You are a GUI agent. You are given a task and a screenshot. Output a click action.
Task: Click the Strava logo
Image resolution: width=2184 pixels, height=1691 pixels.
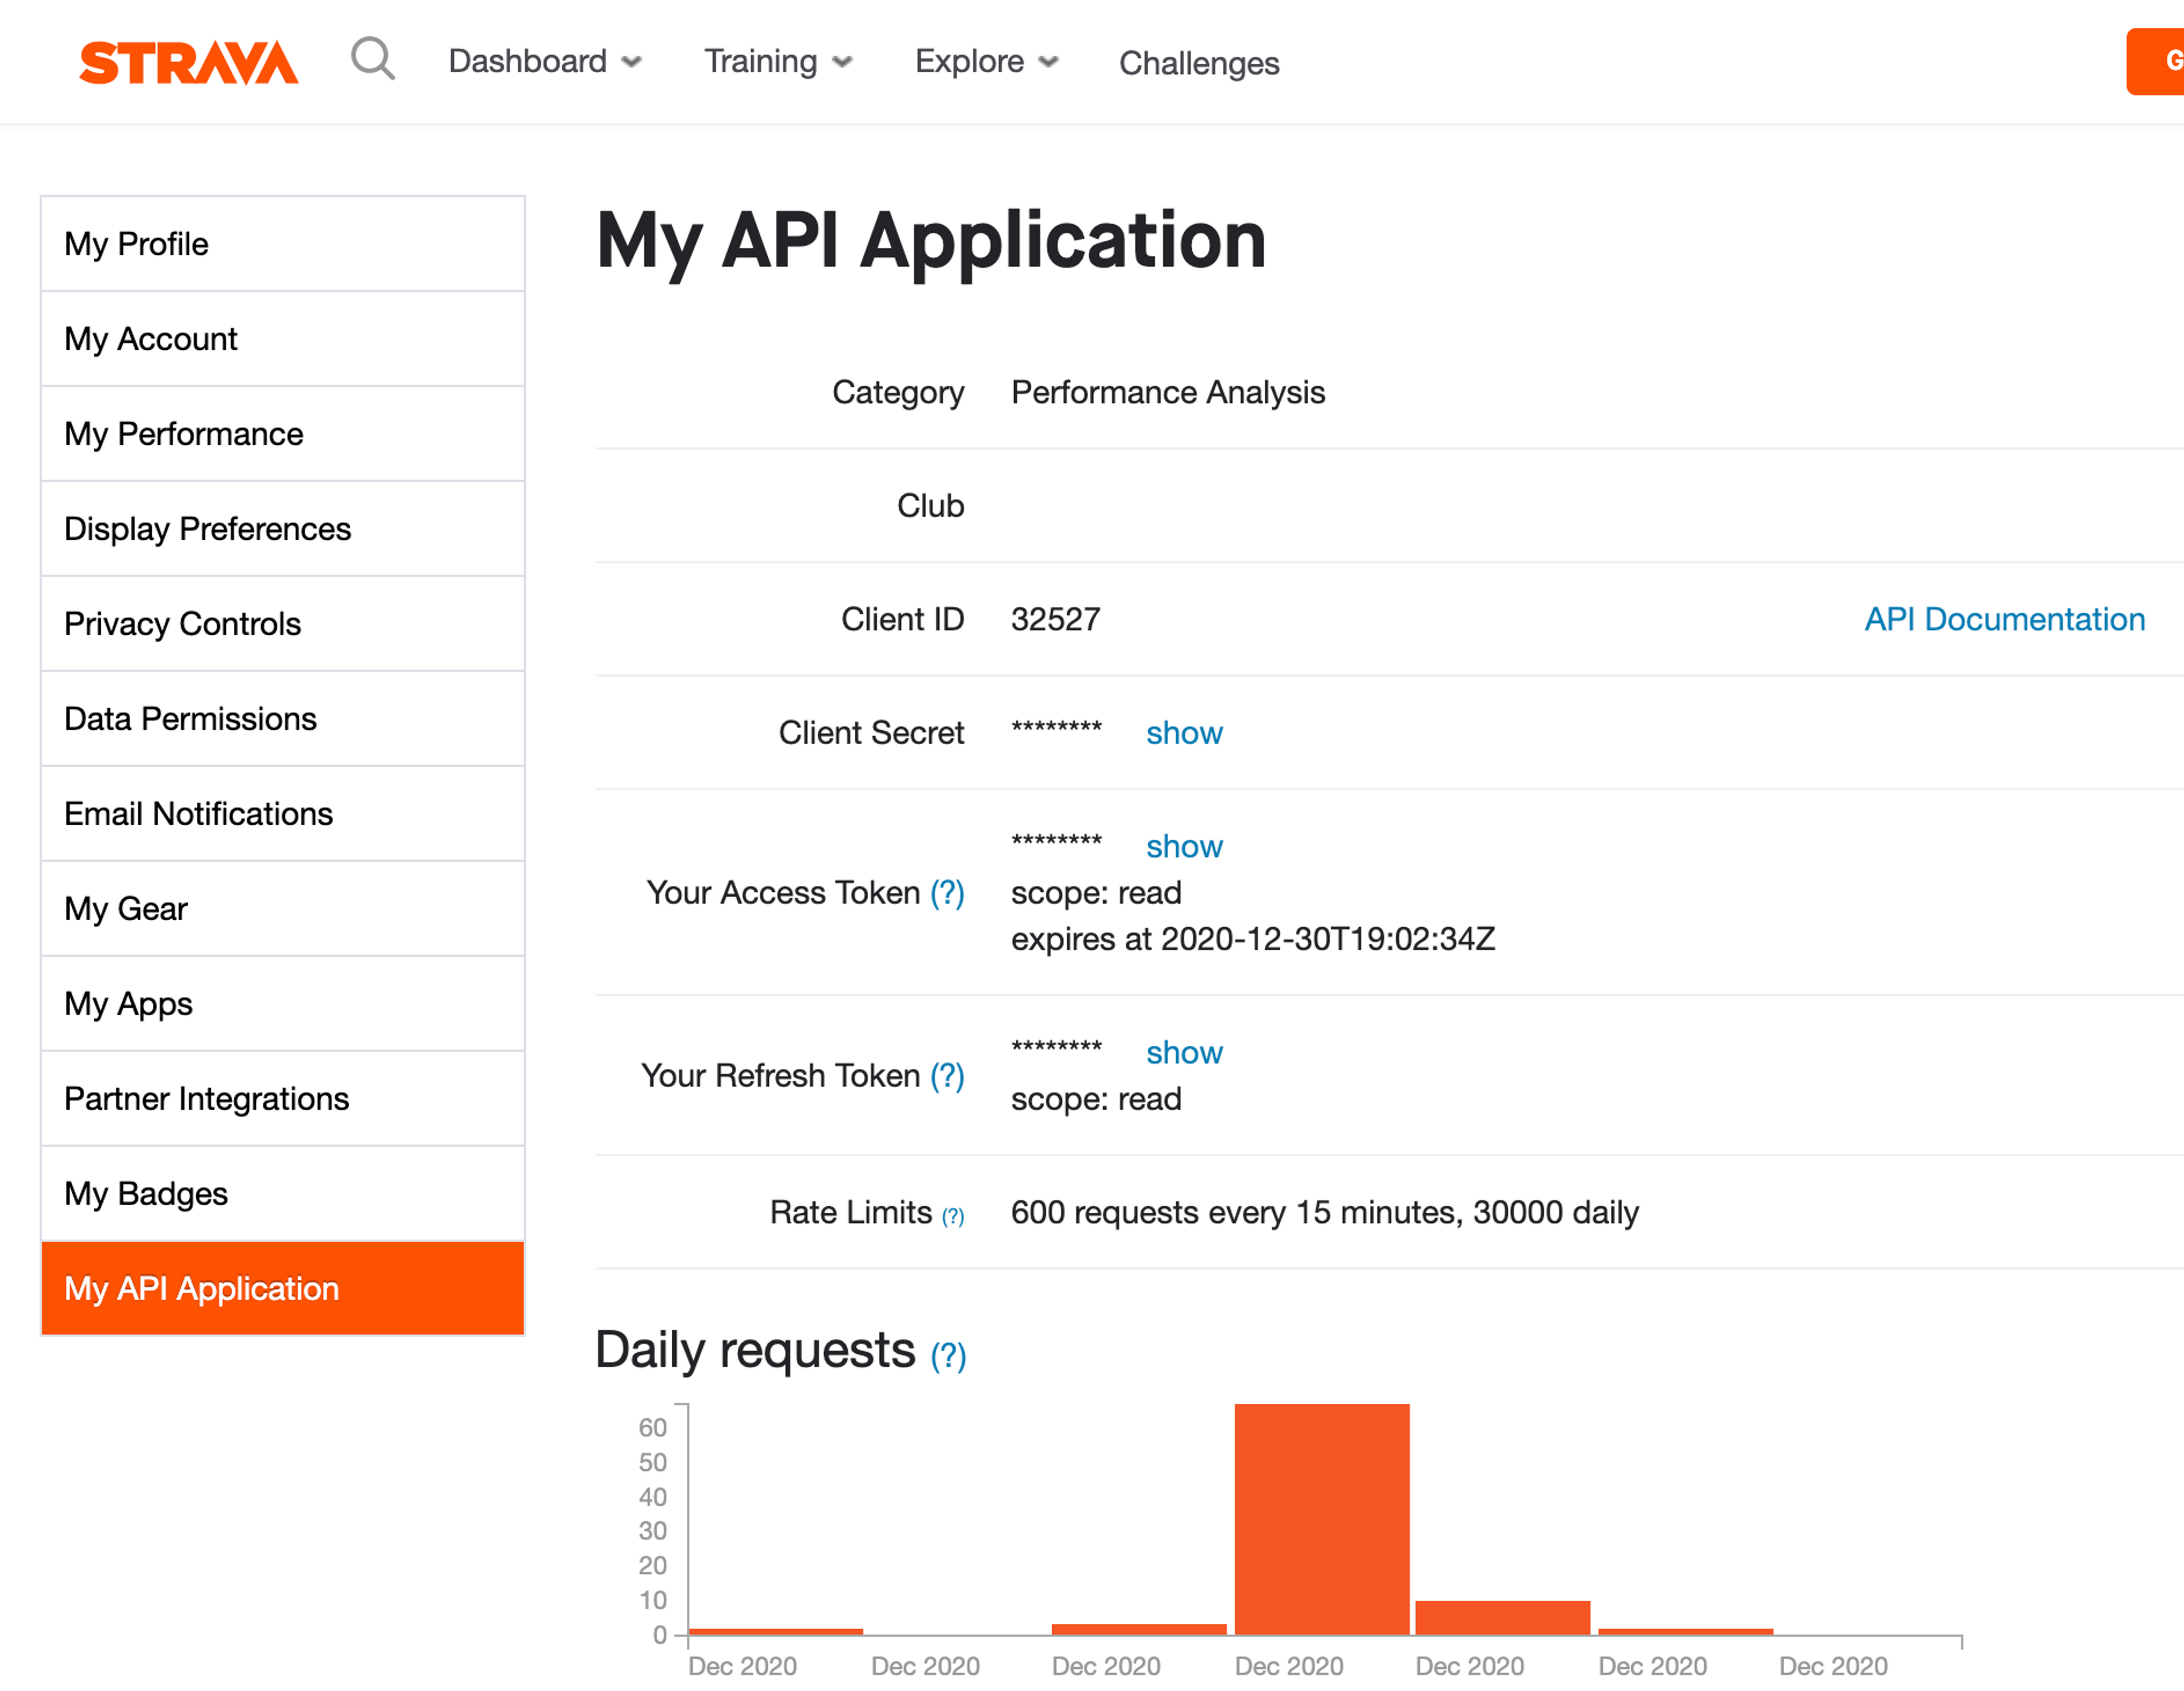[188, 62]
